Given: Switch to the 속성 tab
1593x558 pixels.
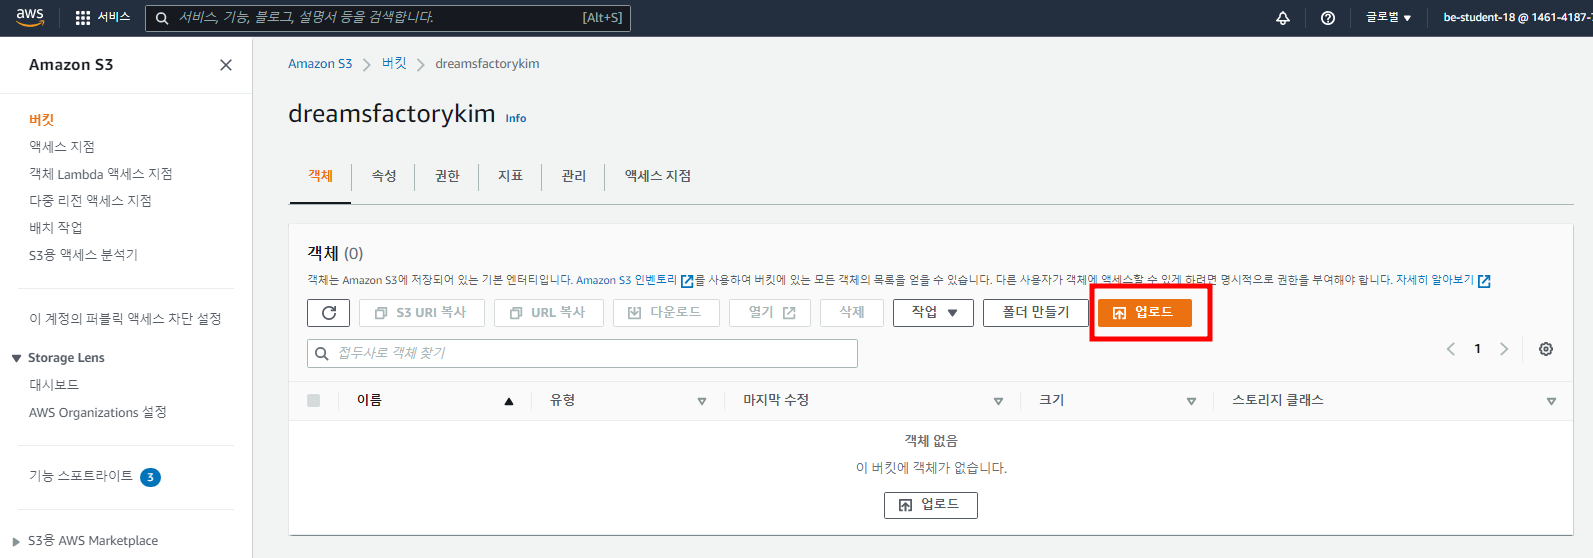Looking at the screenshot, I should click(384, 176).
